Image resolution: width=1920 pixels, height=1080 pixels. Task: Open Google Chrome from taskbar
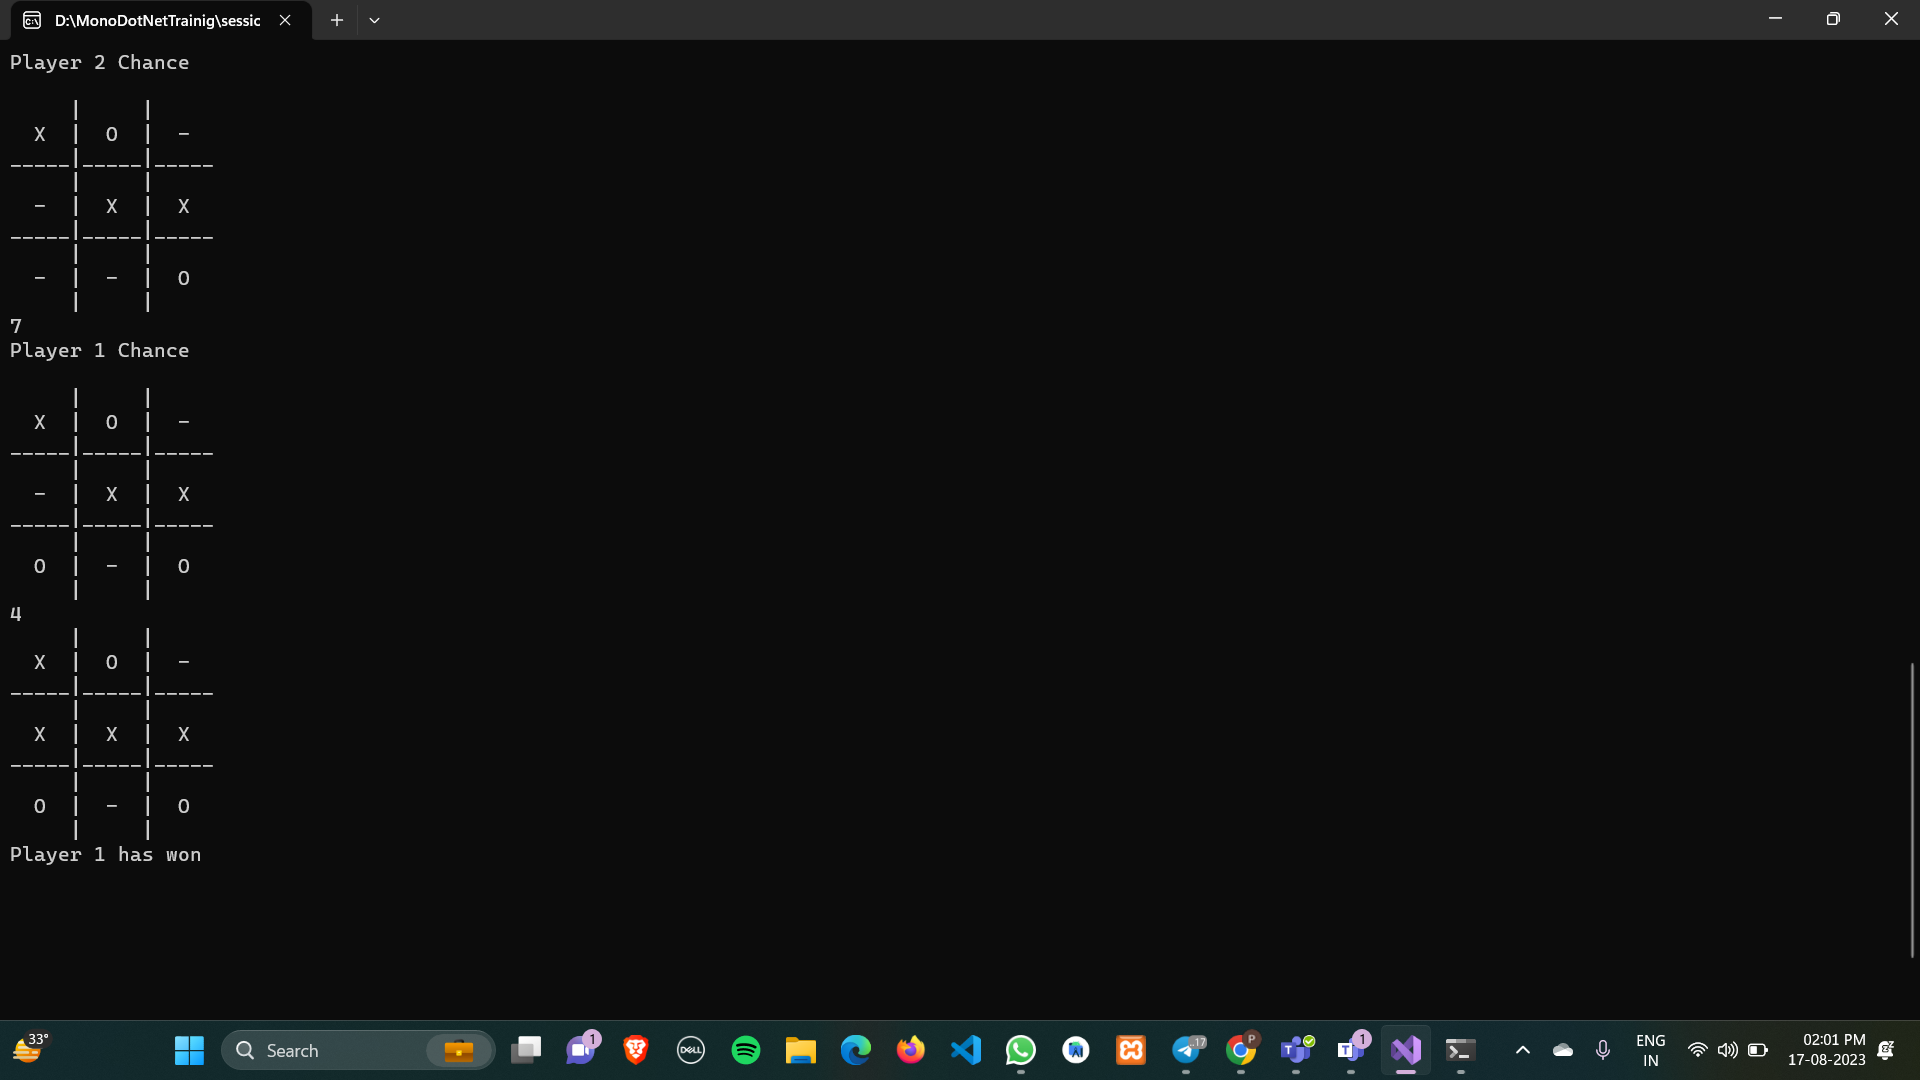(x=1241, y=1050)
